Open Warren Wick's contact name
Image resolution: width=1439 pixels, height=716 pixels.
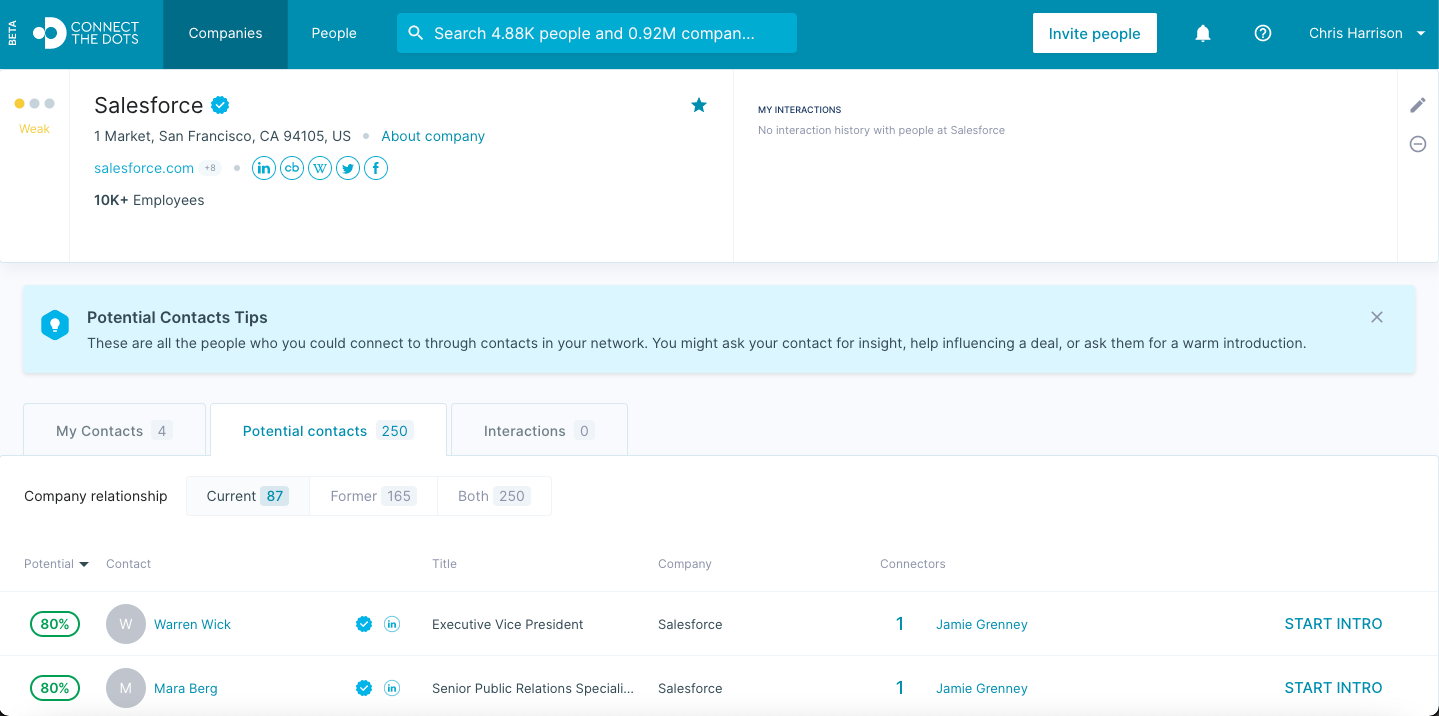pos(192,624)
